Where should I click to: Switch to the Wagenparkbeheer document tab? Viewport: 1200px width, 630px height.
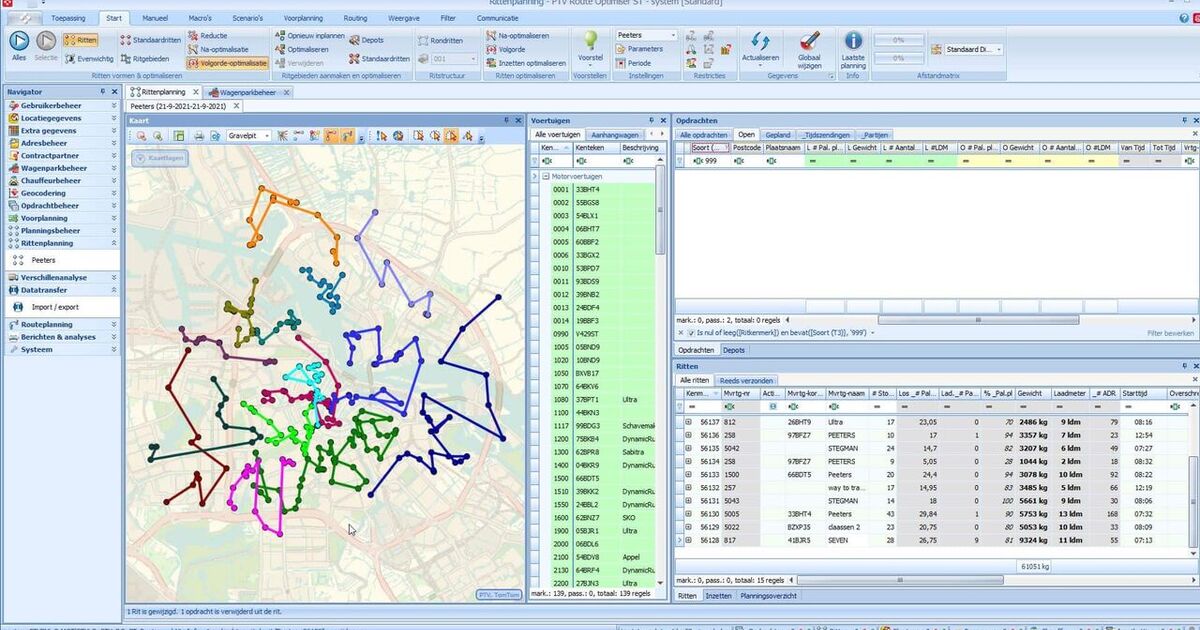[x=250, y=91]
